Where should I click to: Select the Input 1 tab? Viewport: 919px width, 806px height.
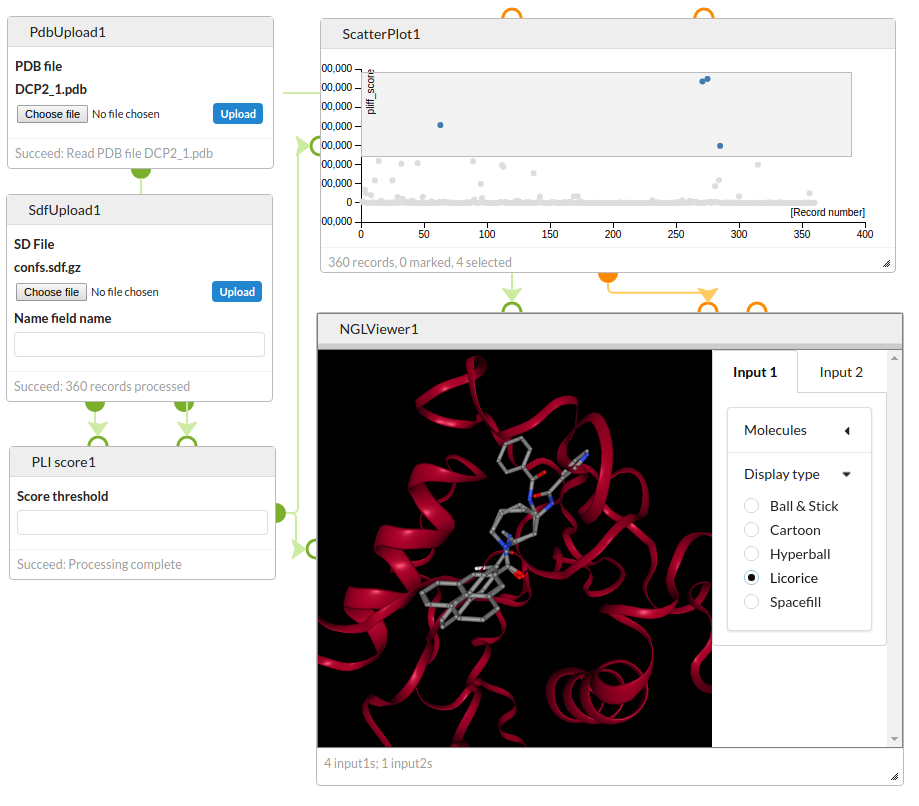(x=755, y=373)
